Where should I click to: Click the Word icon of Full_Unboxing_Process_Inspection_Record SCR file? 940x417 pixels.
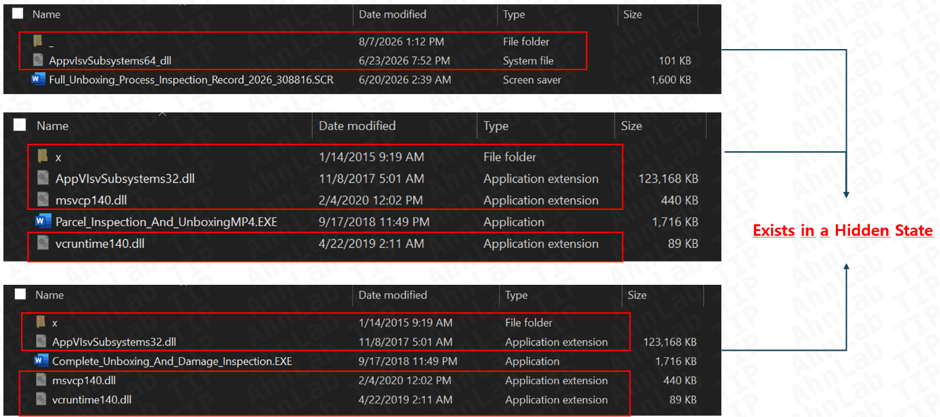pyautogui.click(x=39, y=79)
